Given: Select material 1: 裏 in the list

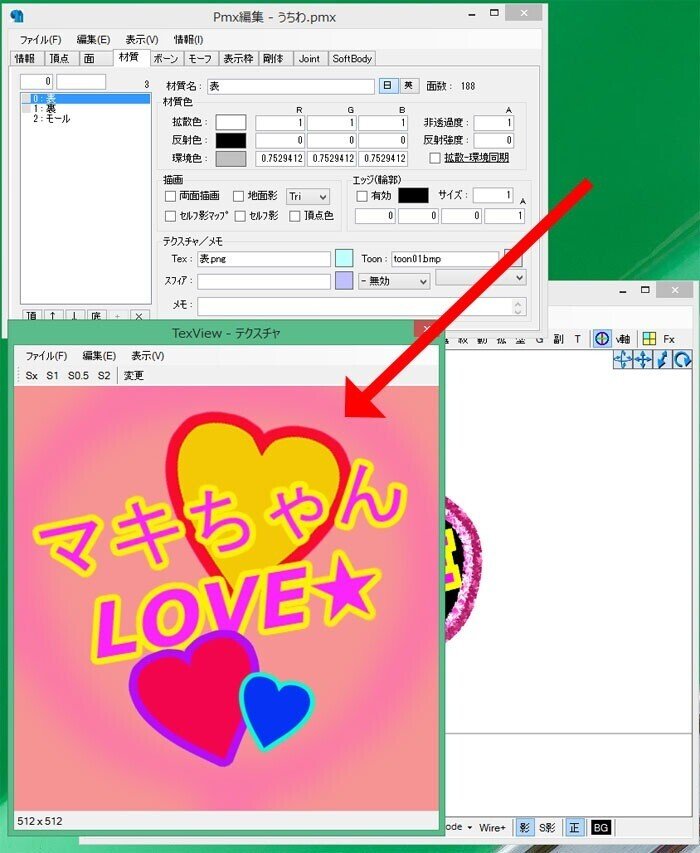Looking at the screenshot, I should [86, 109].
